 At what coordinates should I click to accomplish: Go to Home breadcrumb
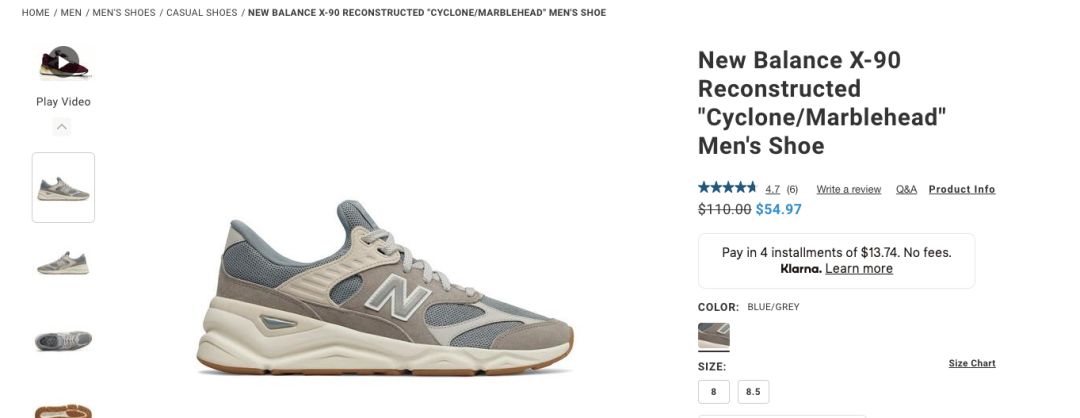(36, 12)
